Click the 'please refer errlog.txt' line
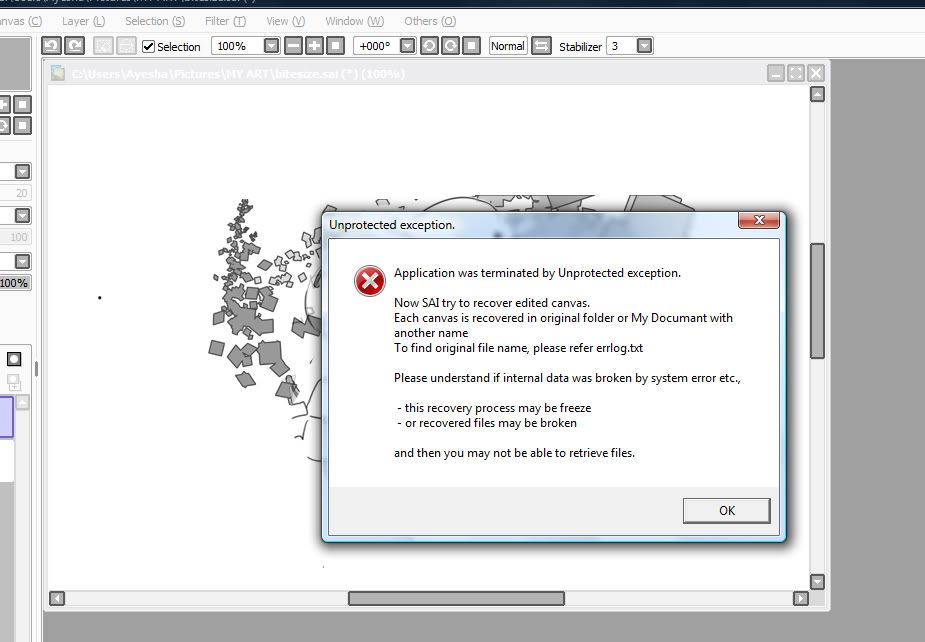The height and width of the screenshot is (642, 925). 588,348
